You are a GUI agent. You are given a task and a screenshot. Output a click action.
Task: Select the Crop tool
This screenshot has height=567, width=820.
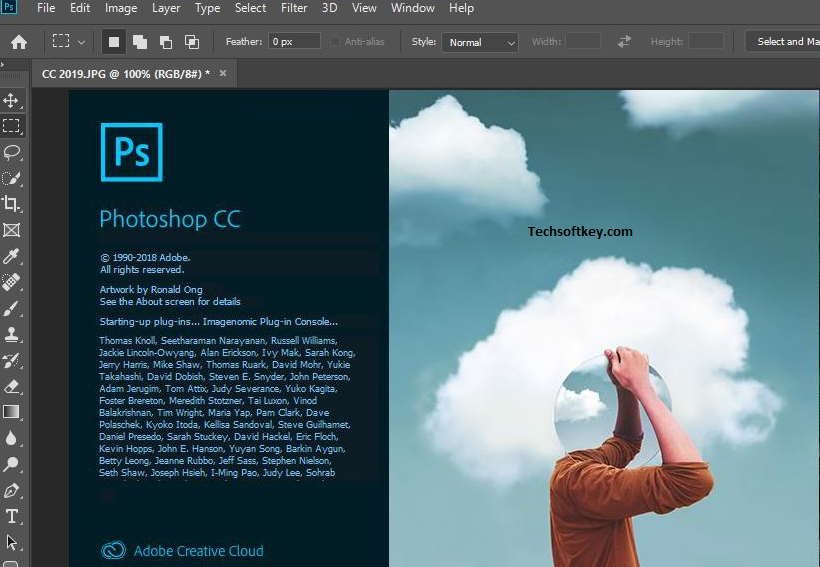click(11, 203)
